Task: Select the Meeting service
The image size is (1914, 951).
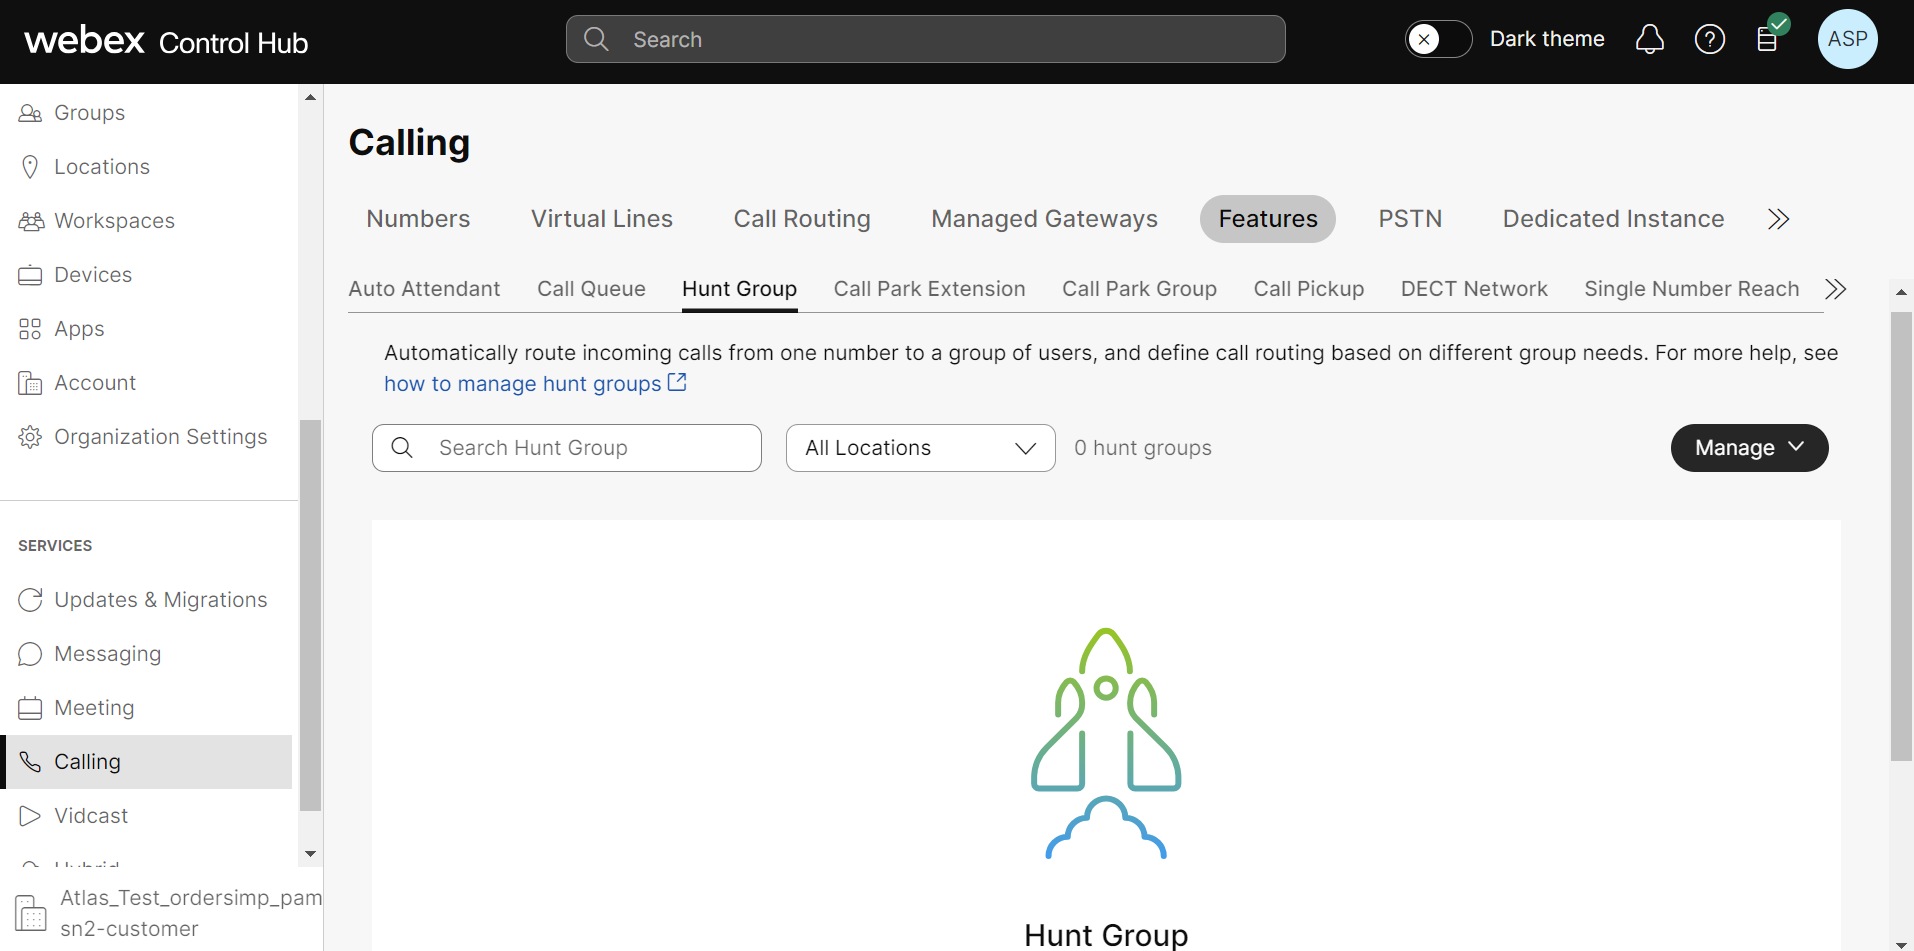Action: [x=94, y=708]
